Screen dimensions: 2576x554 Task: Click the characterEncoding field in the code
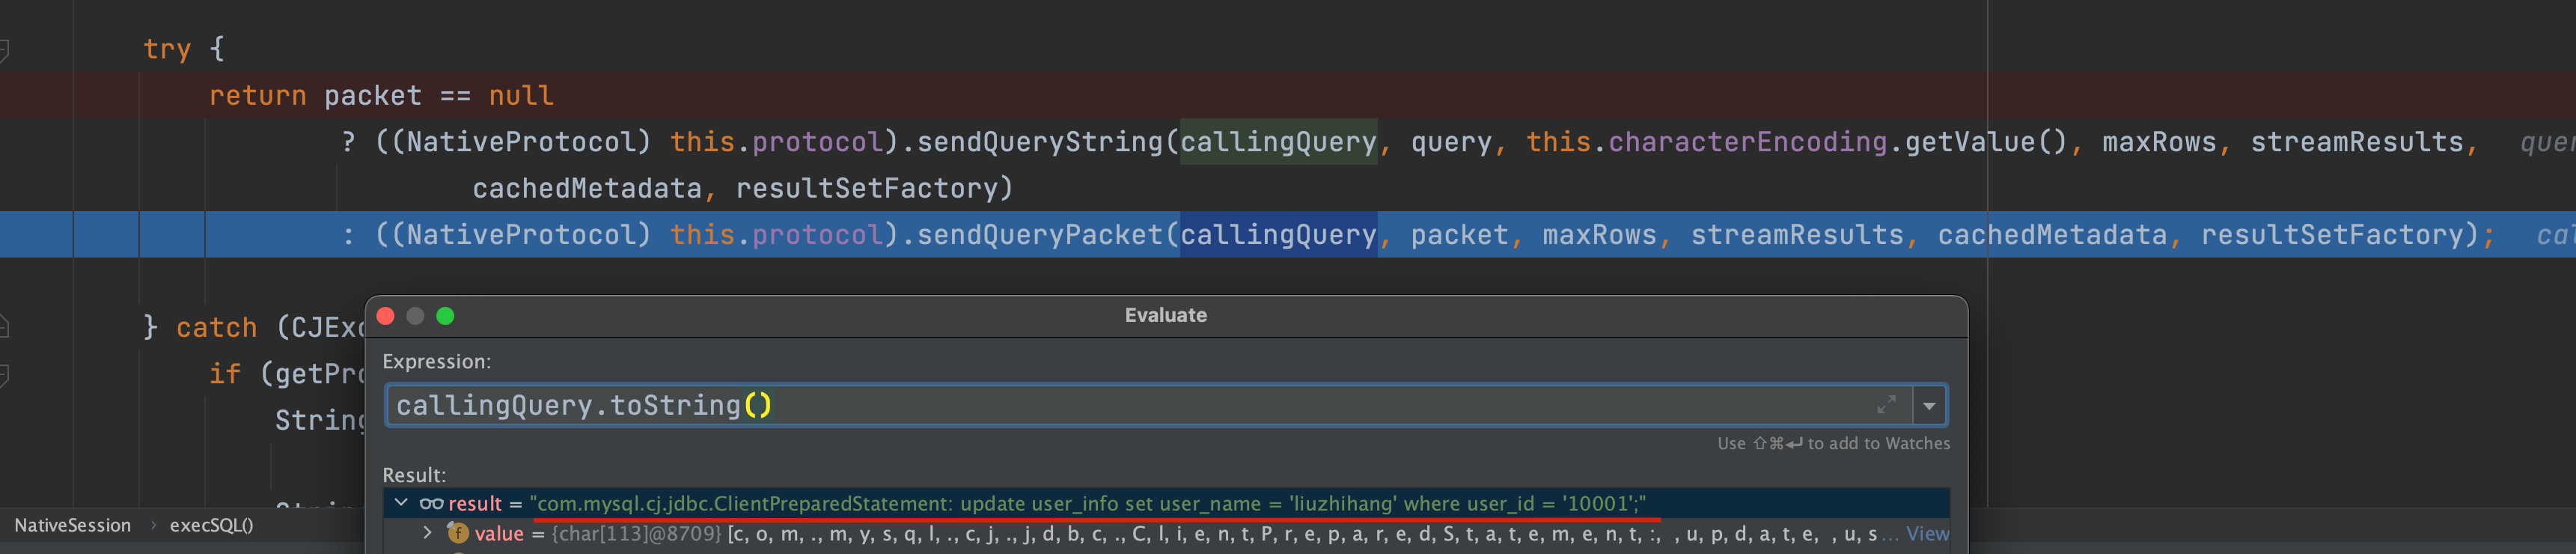click(x=1747, y=142)
